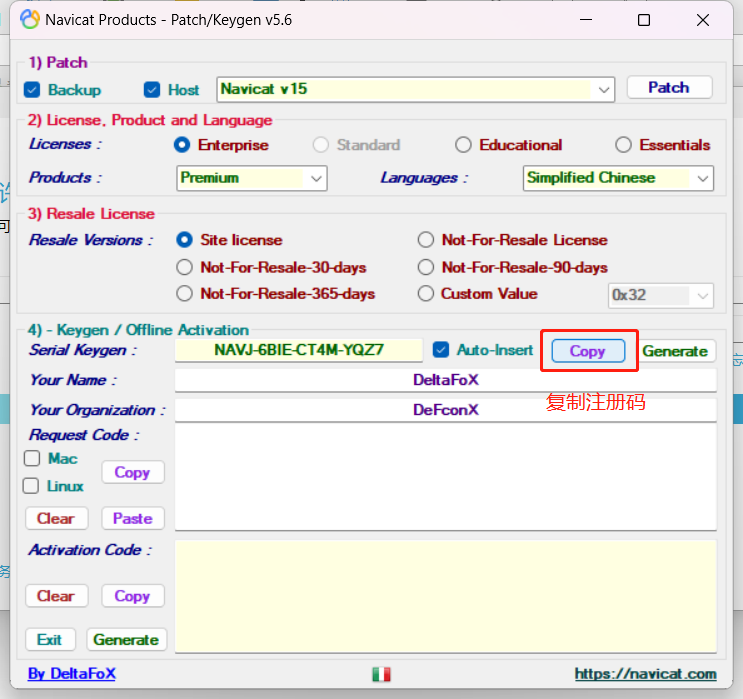
Task: Click the Italian flag icon at the bottom
Action: point(381,674)
